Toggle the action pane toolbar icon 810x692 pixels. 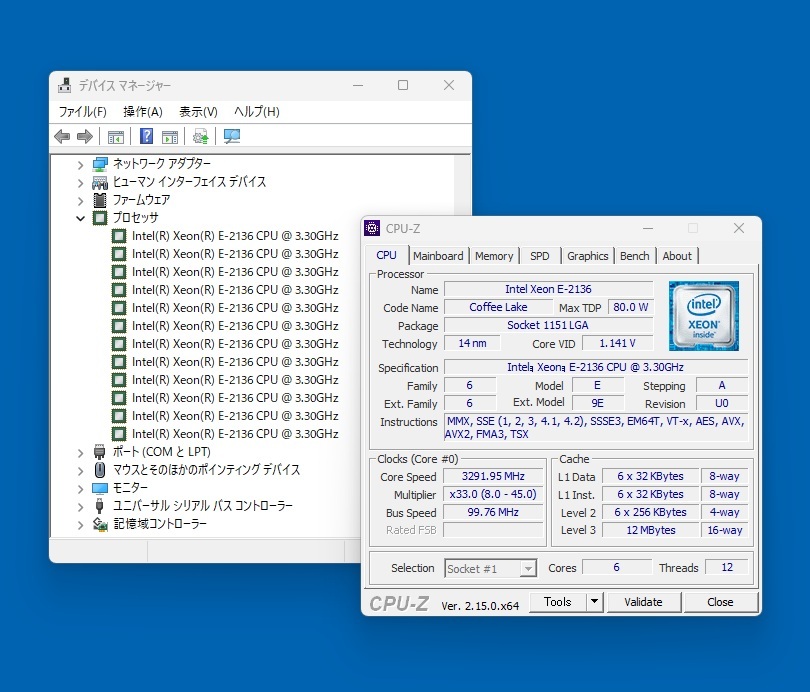point(170,137)
